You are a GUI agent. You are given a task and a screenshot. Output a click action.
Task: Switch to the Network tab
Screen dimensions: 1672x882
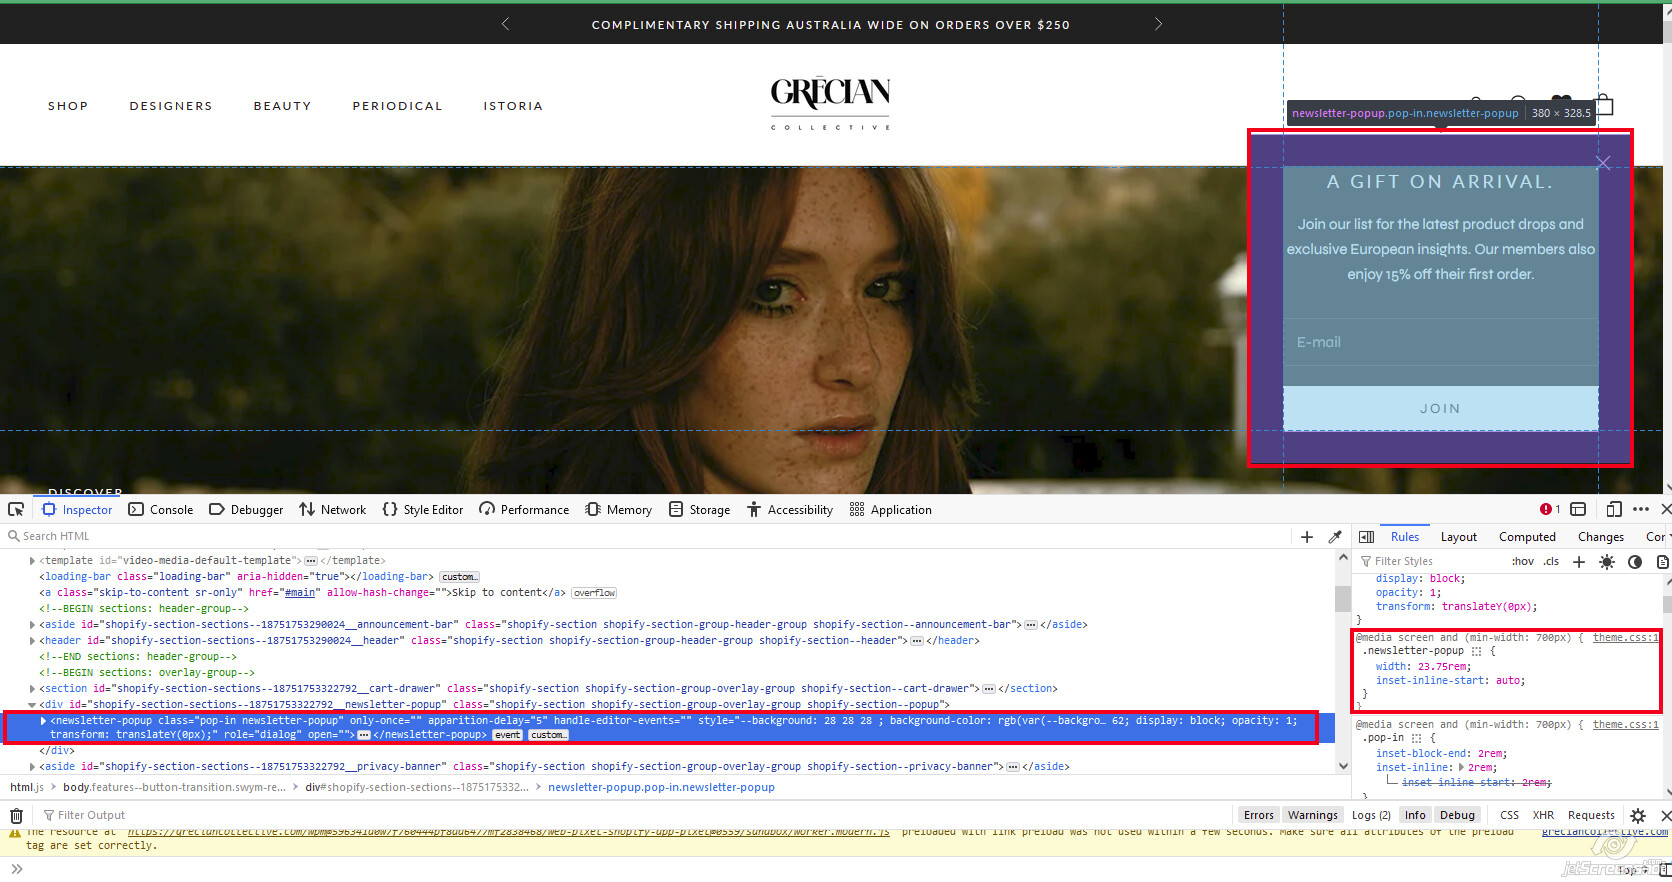pos(333,510)
